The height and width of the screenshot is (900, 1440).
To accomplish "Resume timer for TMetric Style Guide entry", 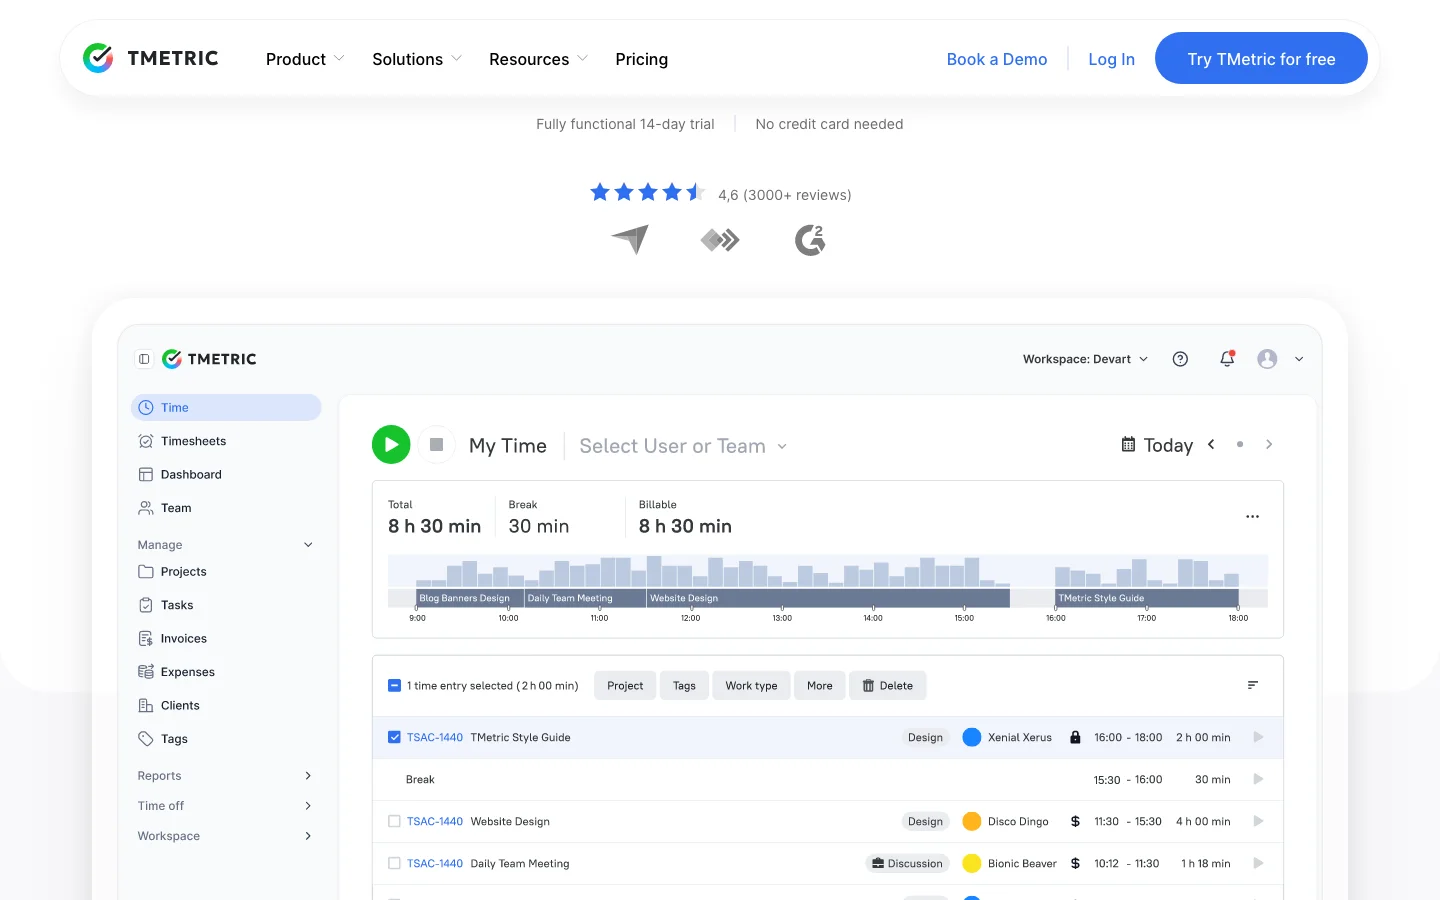I will 1258,738.
